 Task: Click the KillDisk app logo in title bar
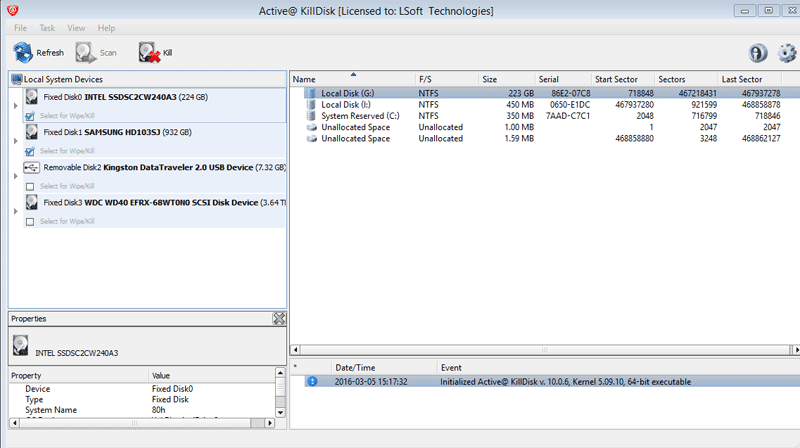13,10
